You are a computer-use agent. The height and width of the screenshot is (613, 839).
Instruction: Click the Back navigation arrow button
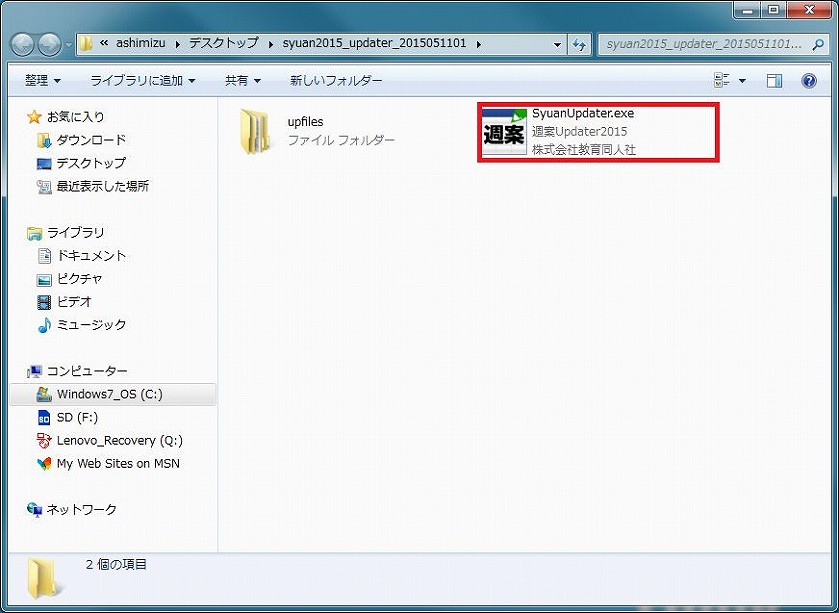pos(24,45)
